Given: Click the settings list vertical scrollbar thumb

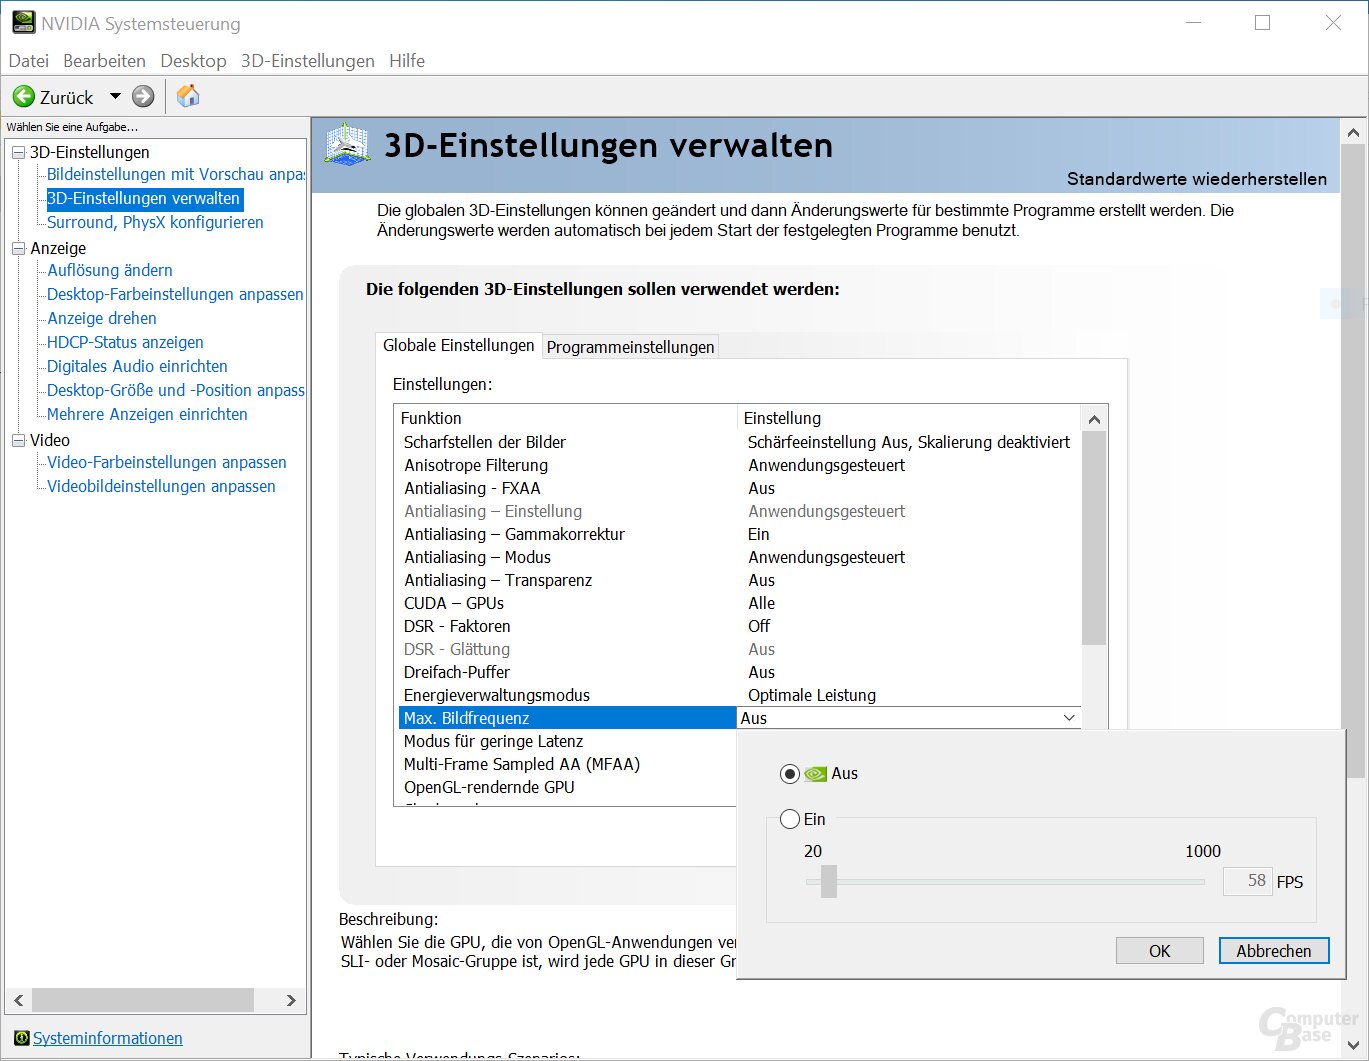Looking at the screenshot, I should [x=1094, y=538].
